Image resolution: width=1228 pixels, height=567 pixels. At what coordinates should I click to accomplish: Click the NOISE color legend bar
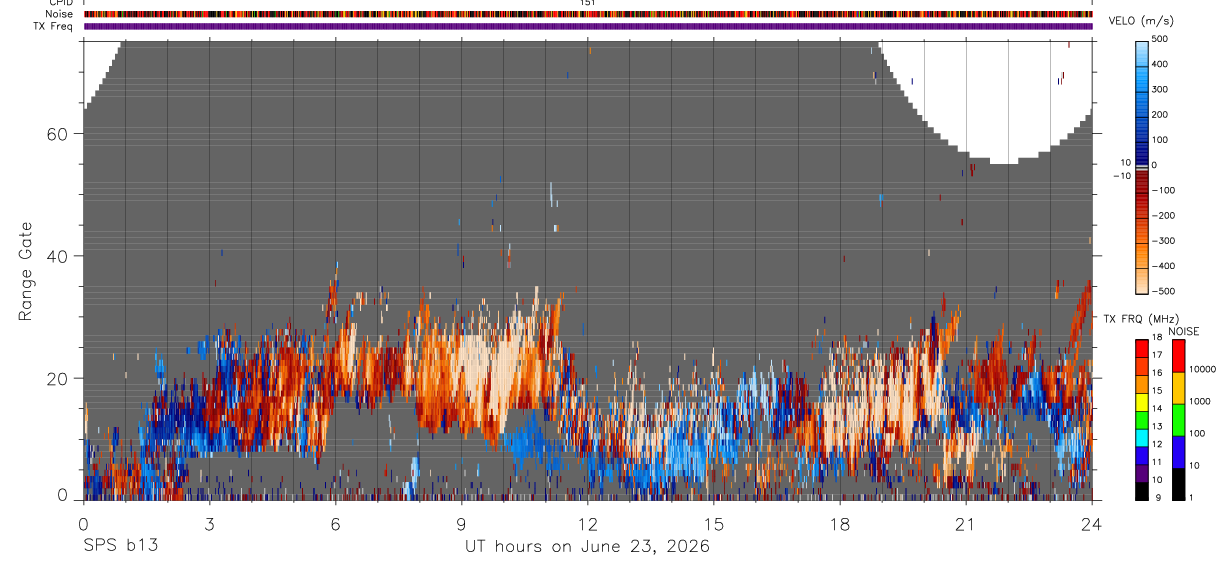pyautogui.click(x=1178, y=420)
